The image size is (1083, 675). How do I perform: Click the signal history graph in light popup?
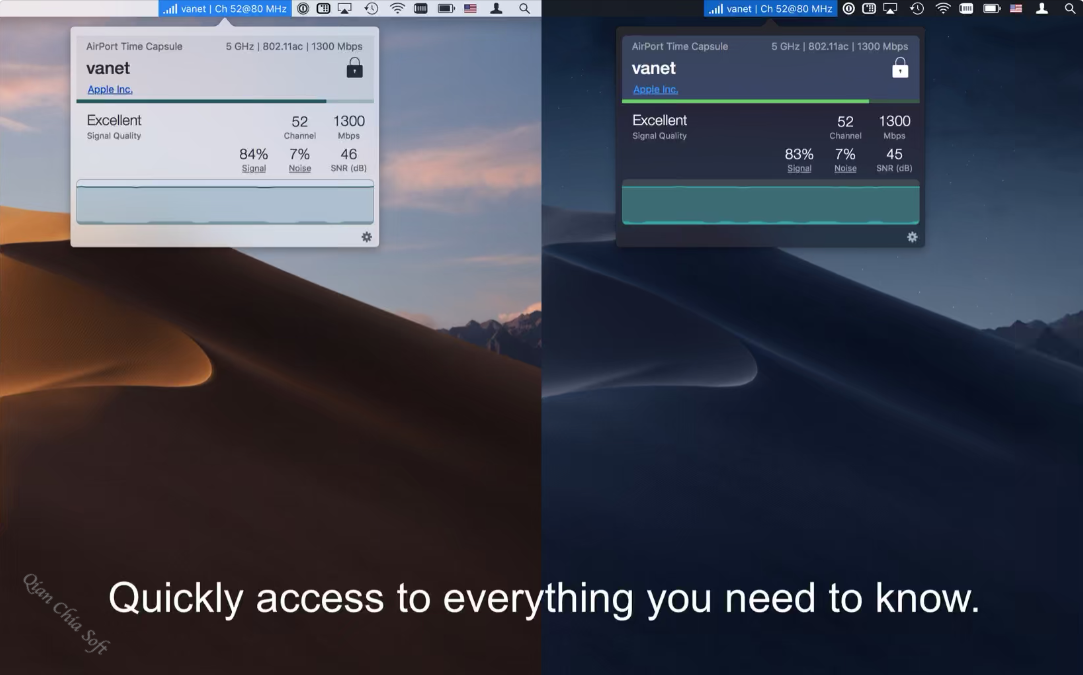[x=225, y=202]
